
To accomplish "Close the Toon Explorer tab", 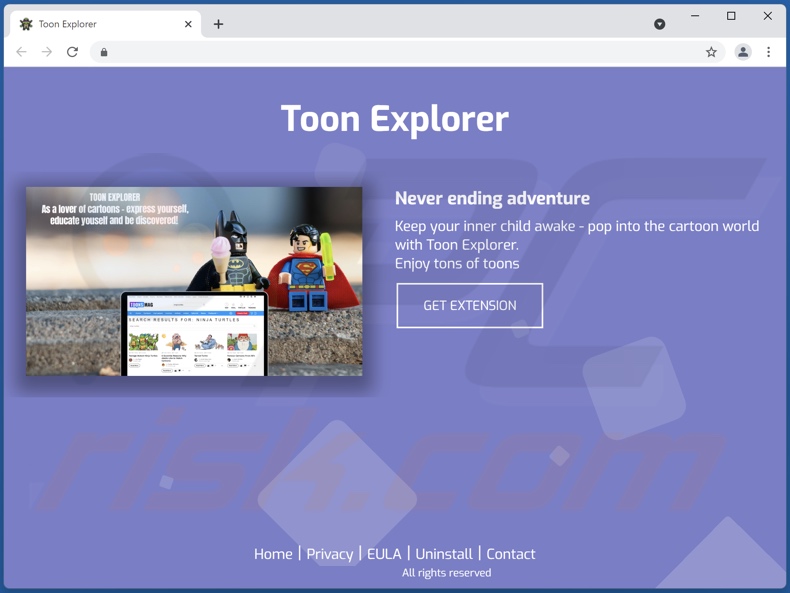I will [188, 24].
